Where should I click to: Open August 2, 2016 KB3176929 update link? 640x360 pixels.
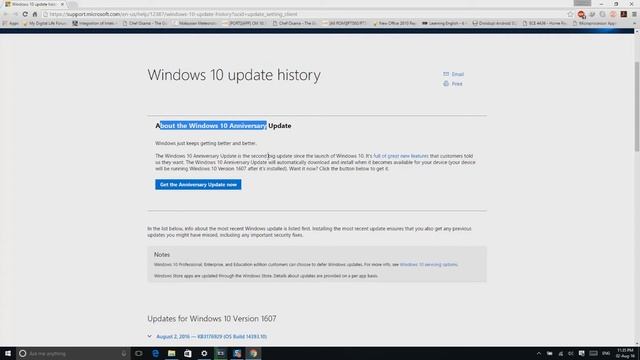click(211, 337)
